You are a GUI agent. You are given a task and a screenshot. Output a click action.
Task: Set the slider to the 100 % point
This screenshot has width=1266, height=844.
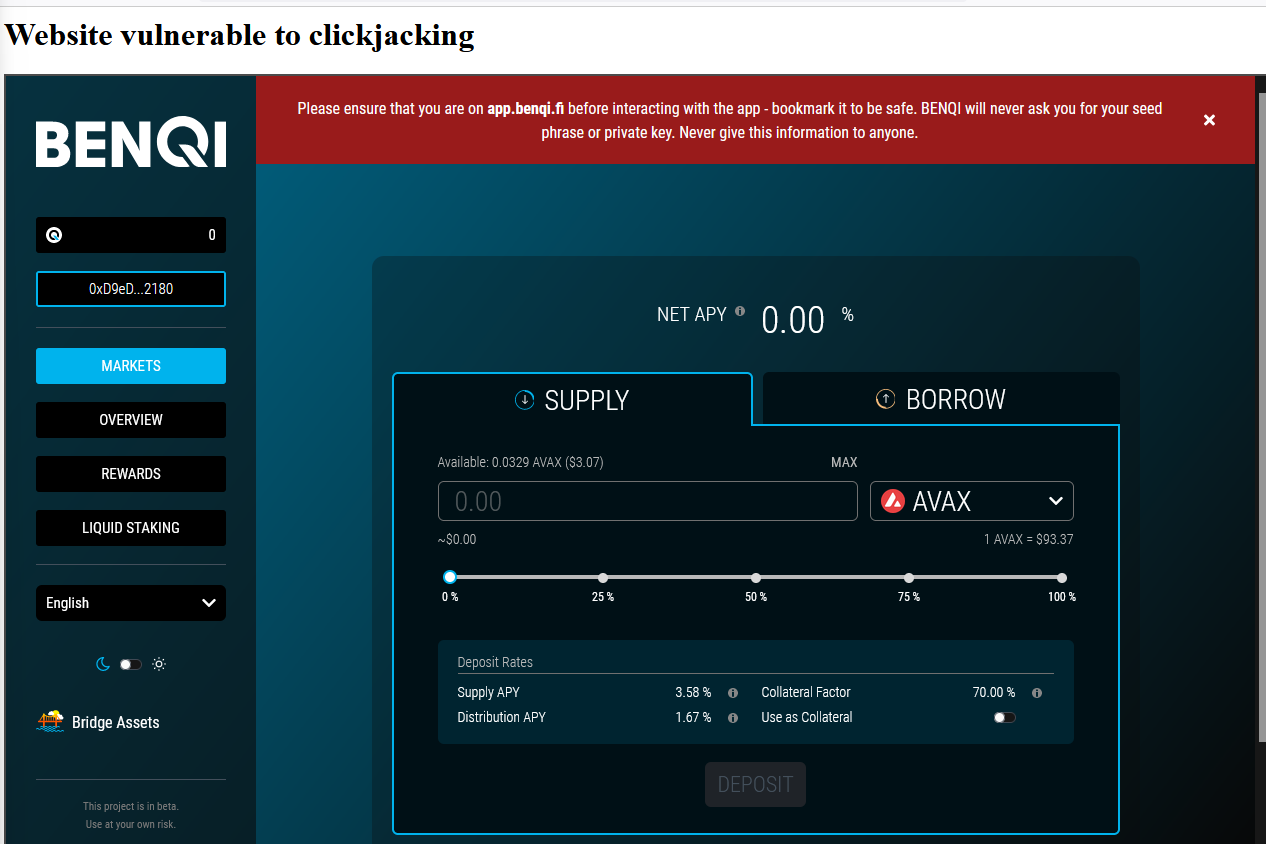point(1062,578)
